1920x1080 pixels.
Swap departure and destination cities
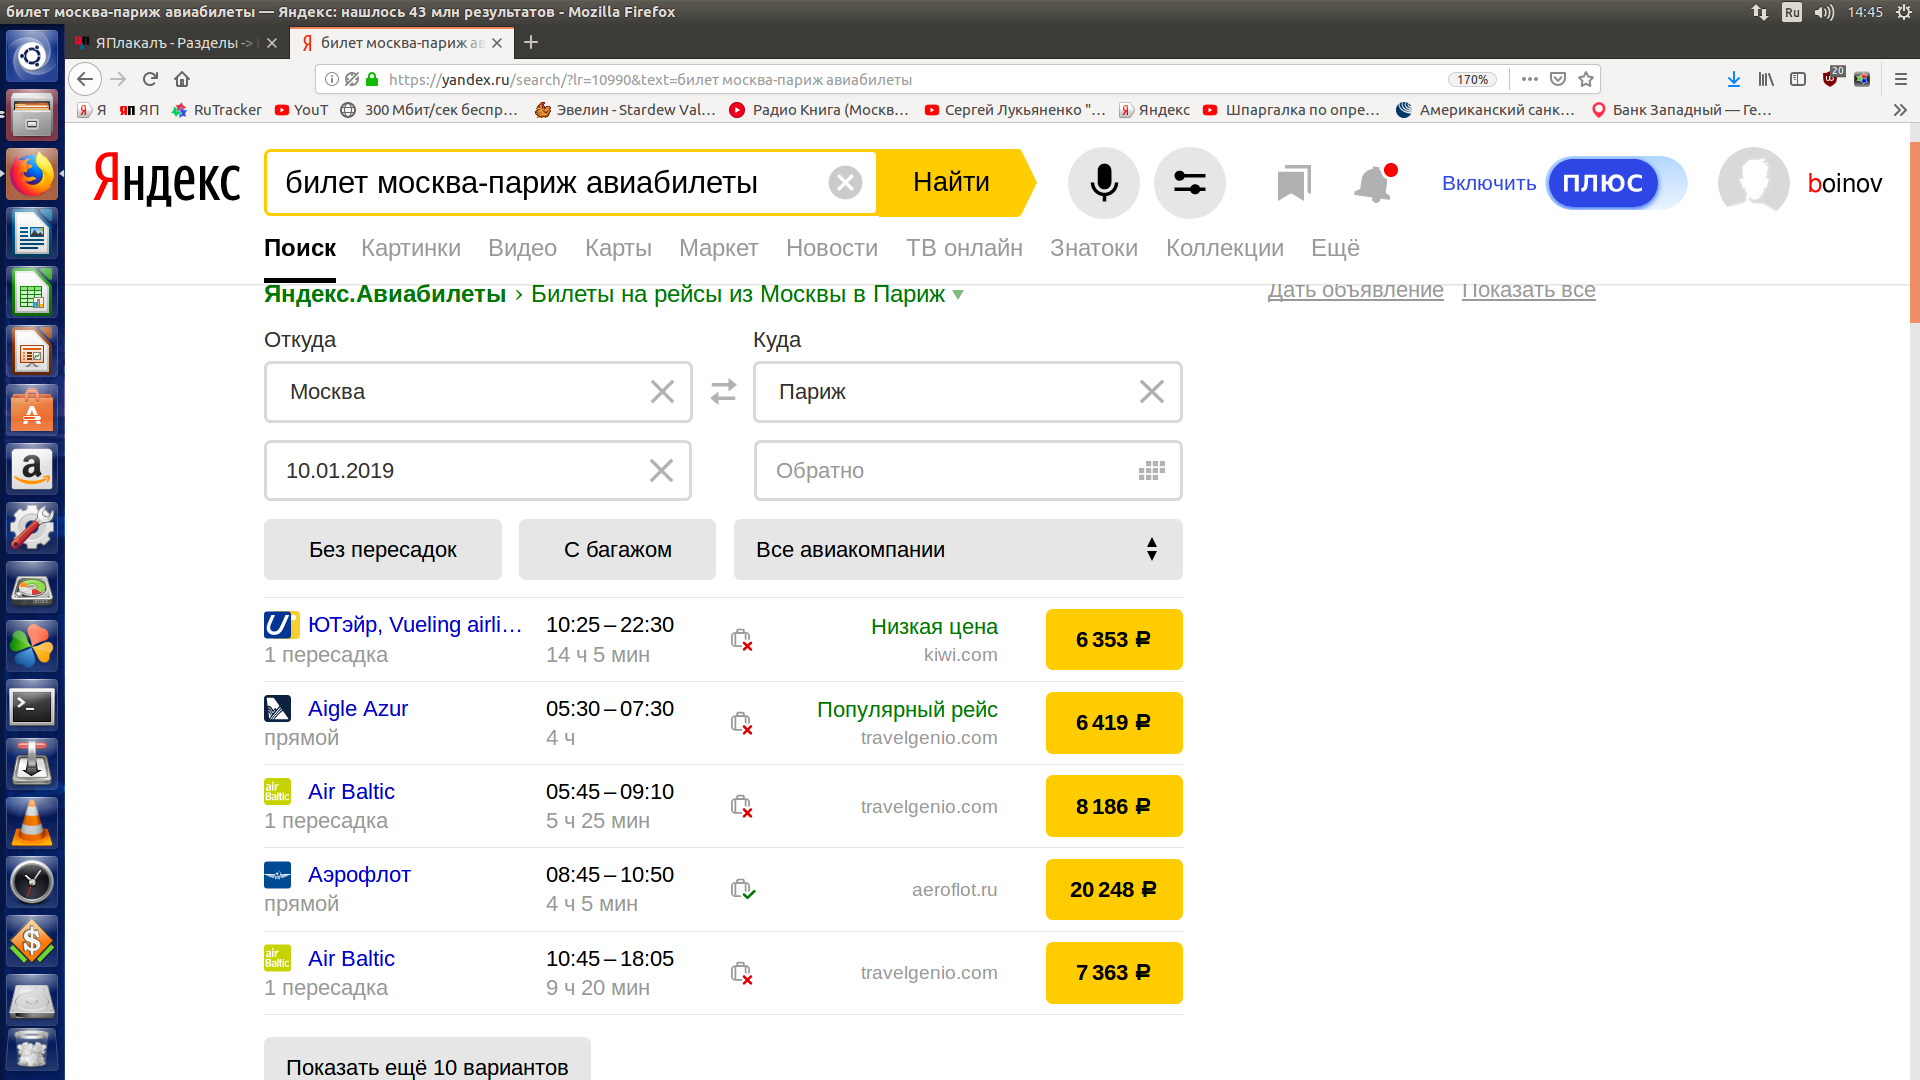pos(723,391)
